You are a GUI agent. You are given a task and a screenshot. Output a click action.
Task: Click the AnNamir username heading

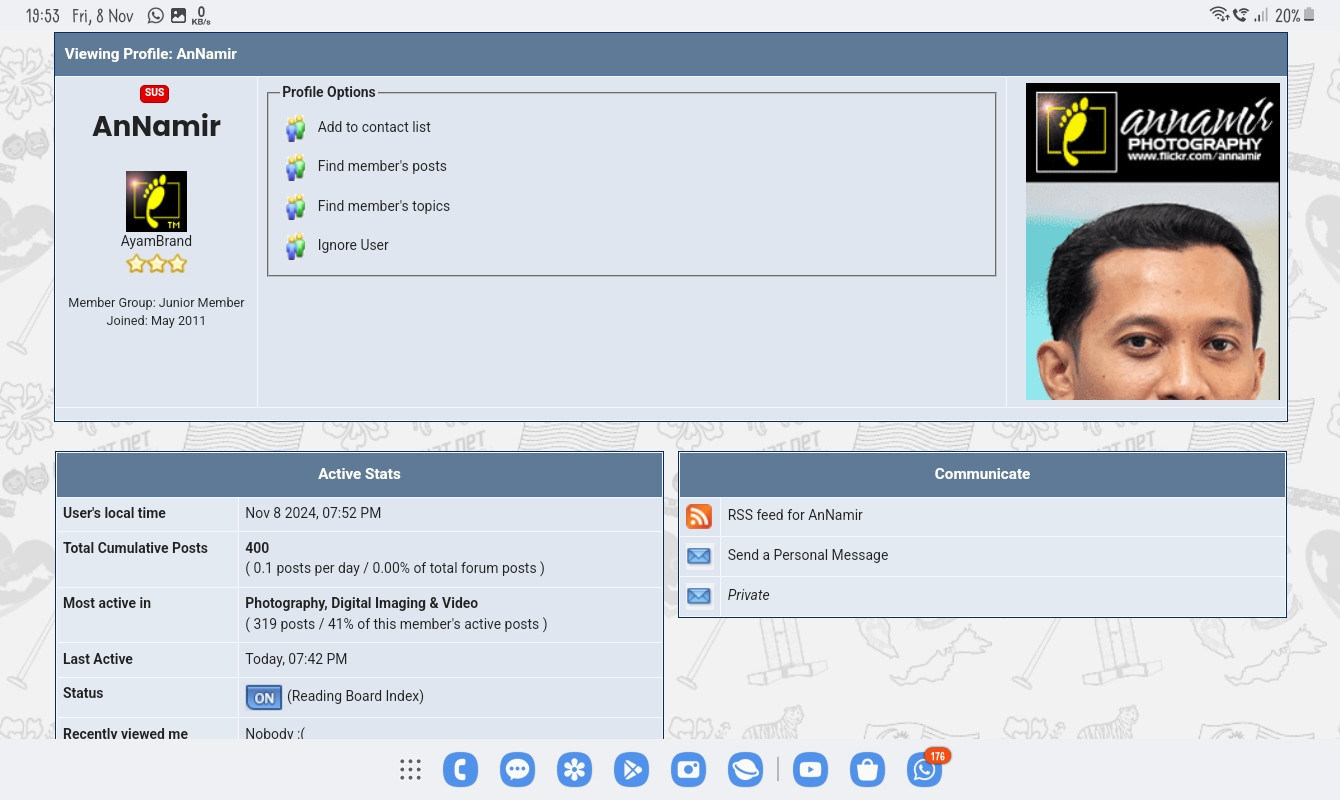click(156, 126)
